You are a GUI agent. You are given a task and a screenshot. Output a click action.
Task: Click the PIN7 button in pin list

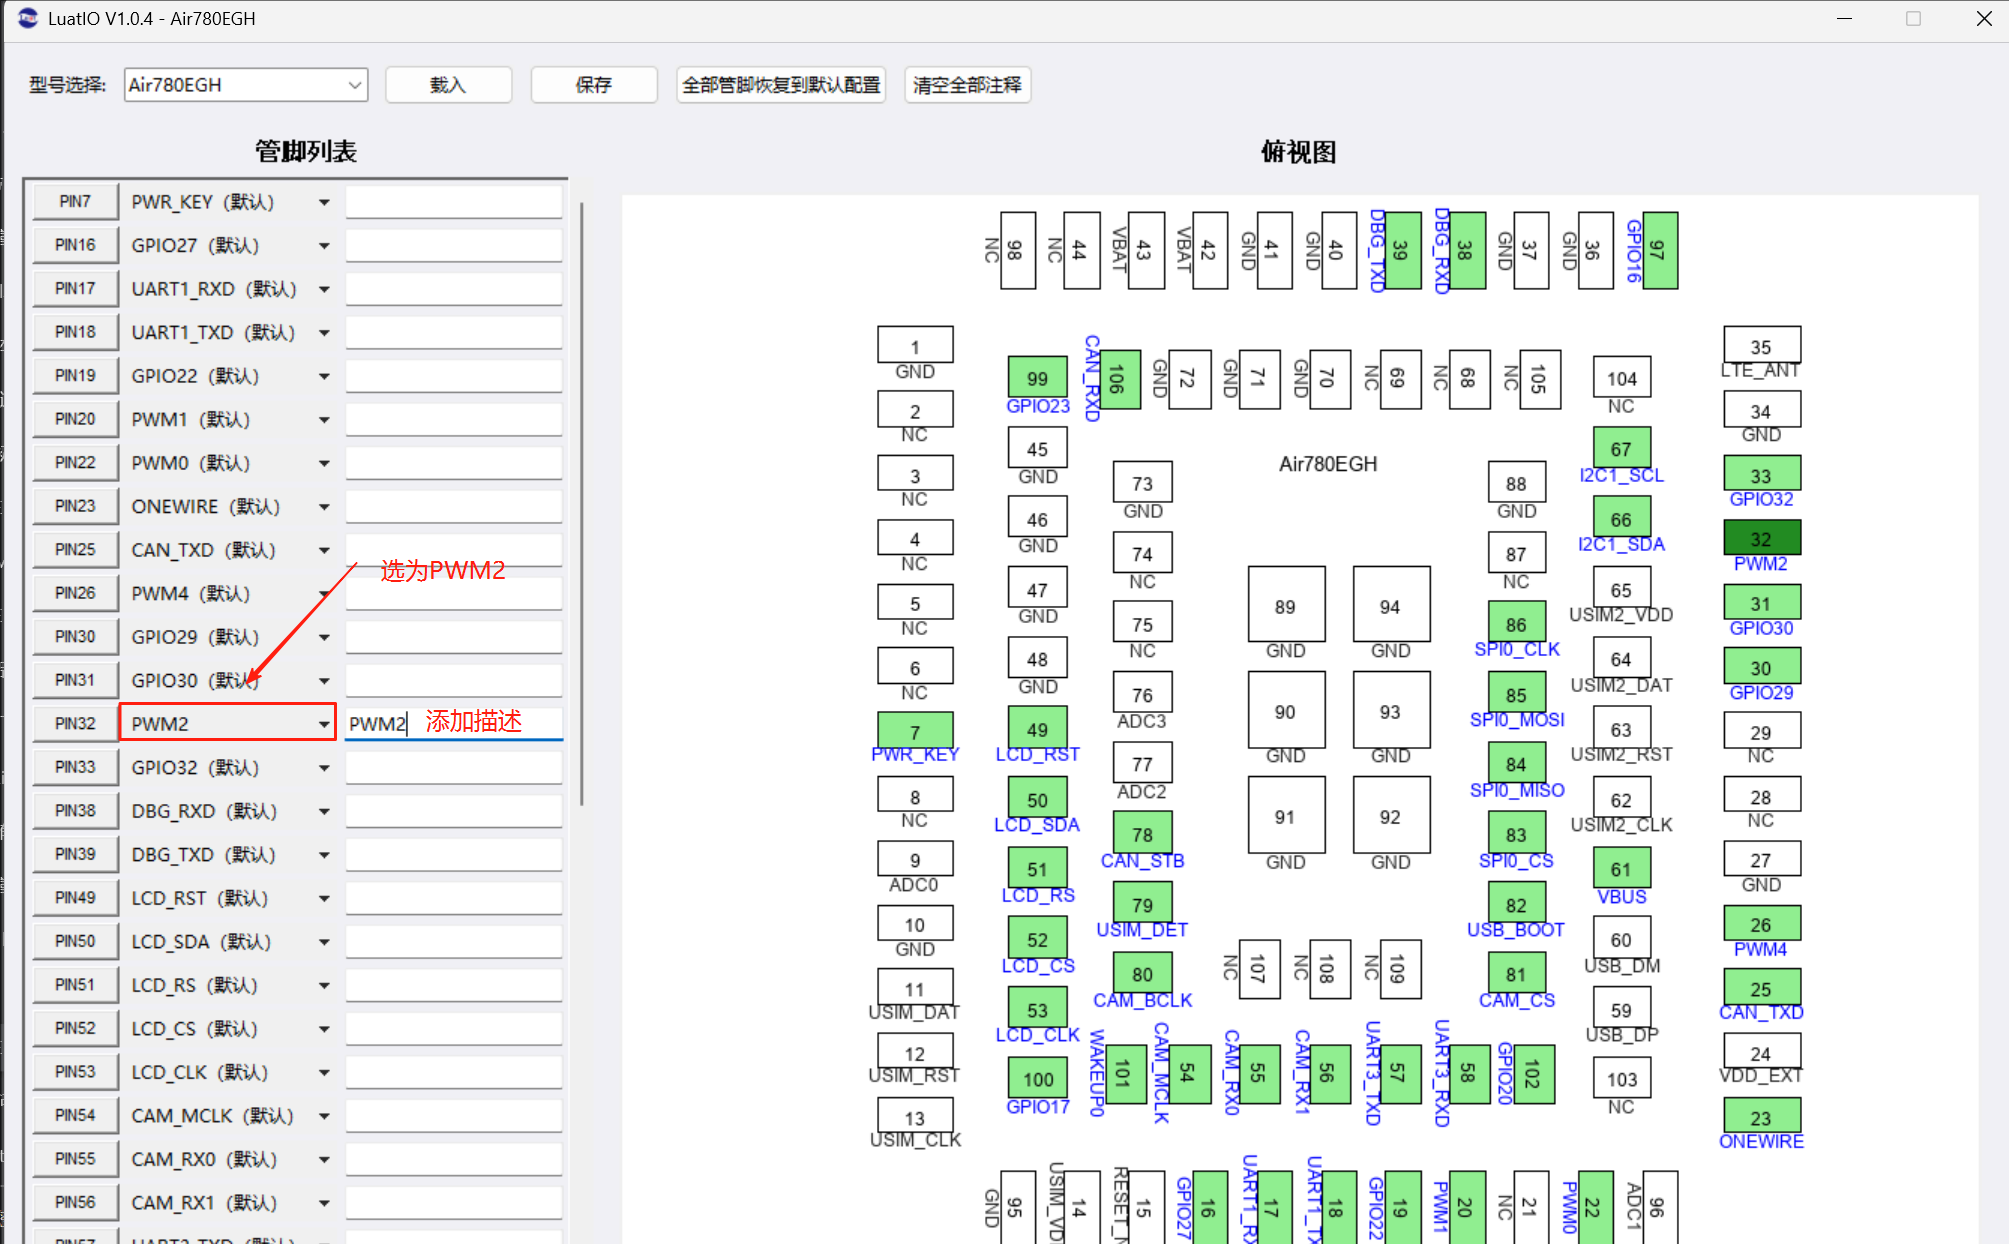(75, 202)
